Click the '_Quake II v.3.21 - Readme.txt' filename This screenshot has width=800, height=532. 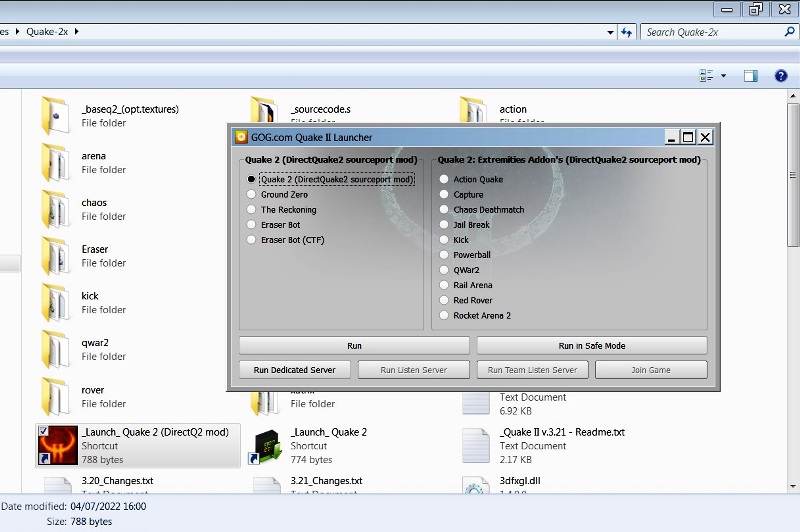click(562, 432)
